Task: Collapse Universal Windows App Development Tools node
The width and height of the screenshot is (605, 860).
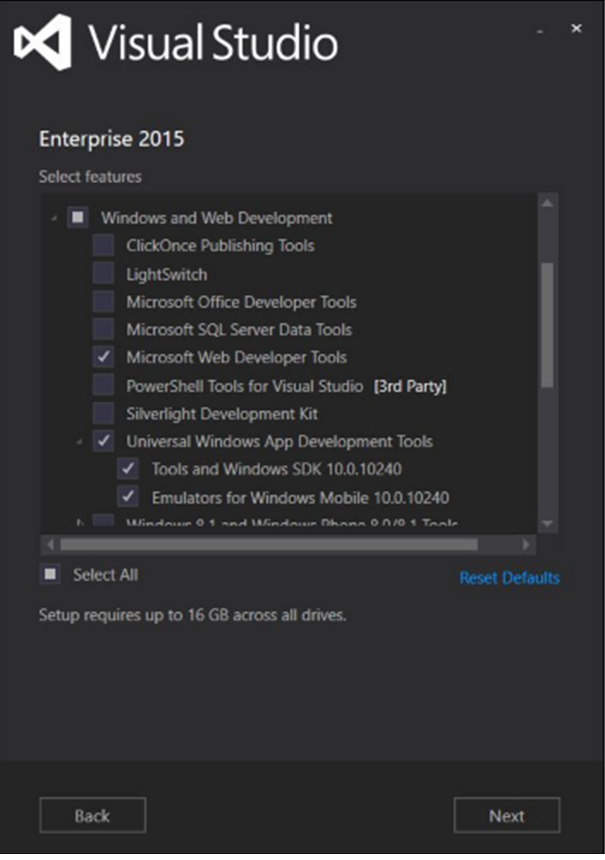Action: [x=80, y=442]
